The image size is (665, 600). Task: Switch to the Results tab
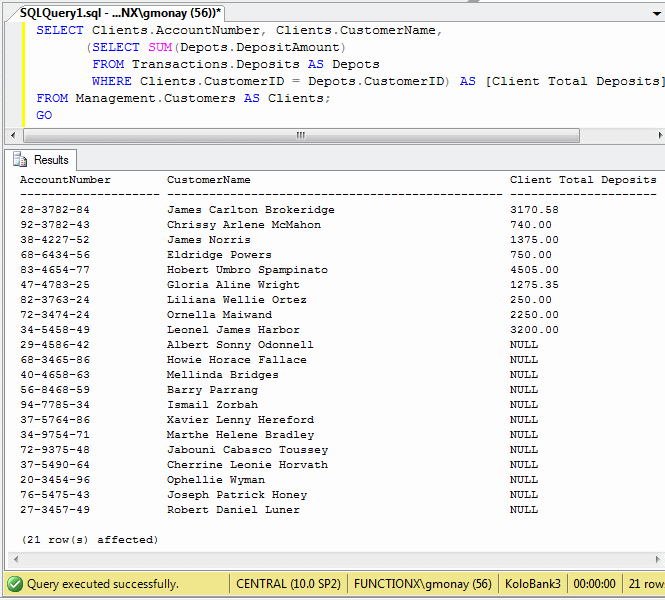pos(41,160)
